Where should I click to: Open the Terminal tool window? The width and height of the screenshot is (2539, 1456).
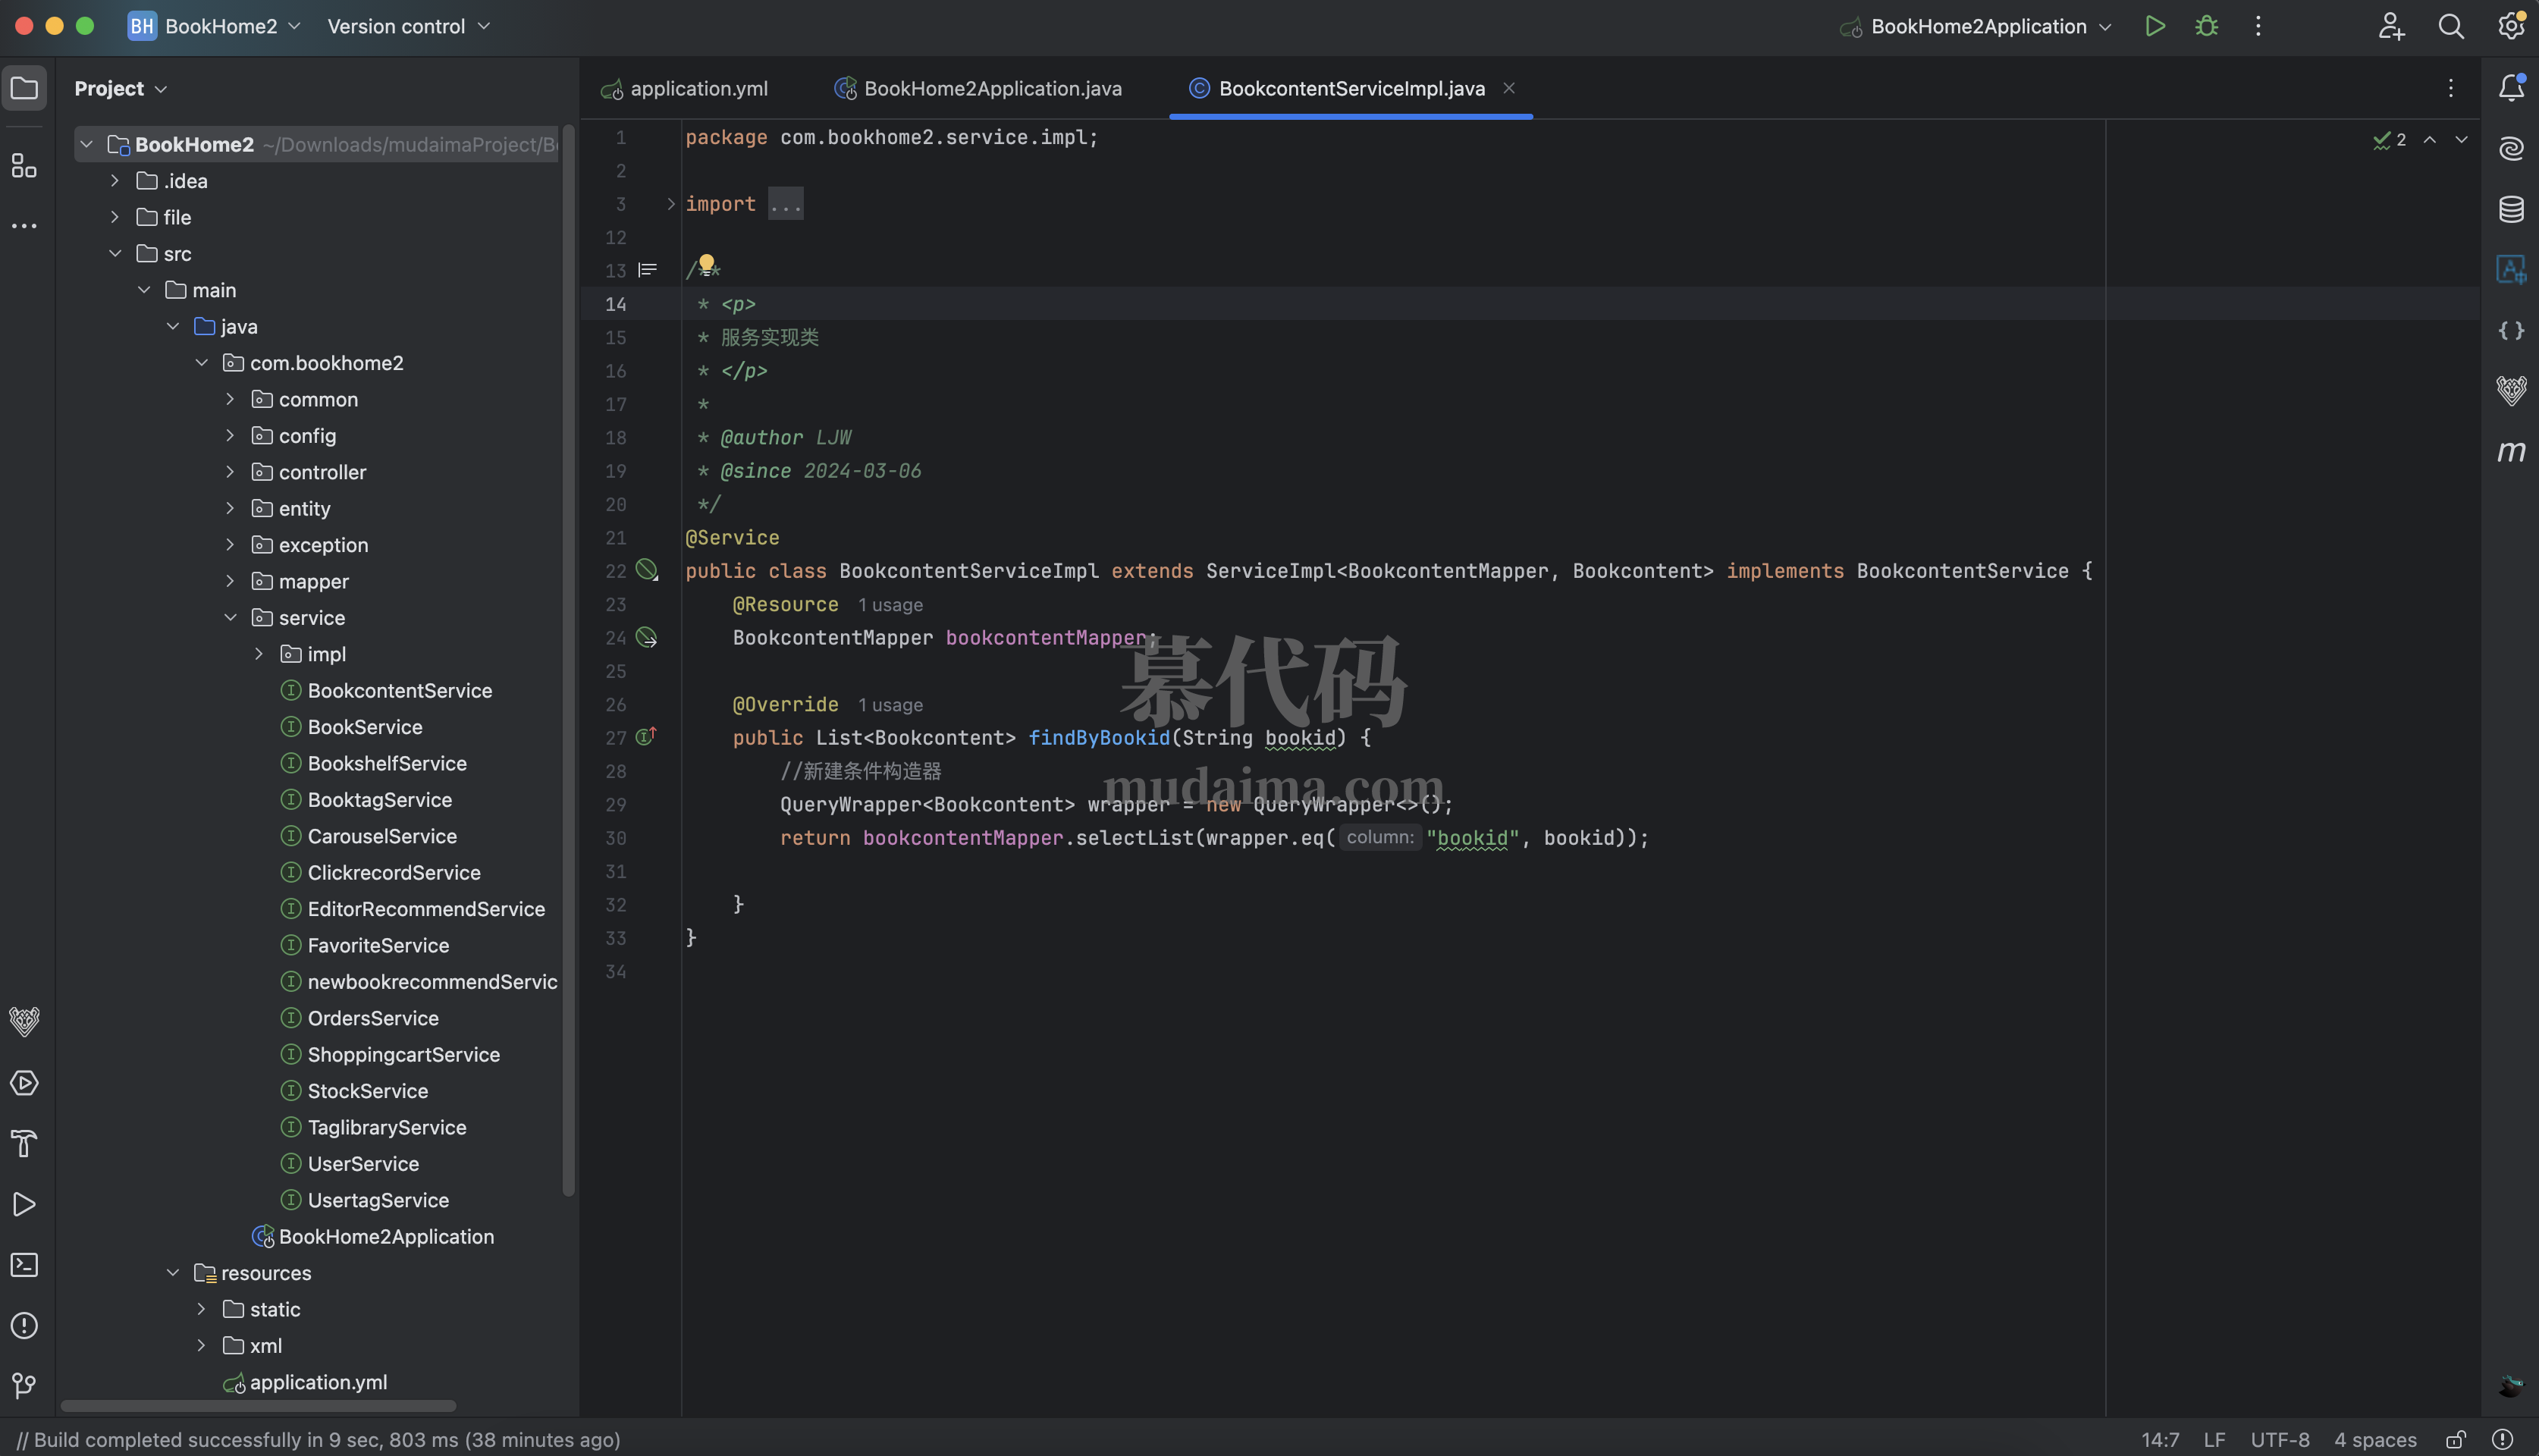coord(24,1265)
